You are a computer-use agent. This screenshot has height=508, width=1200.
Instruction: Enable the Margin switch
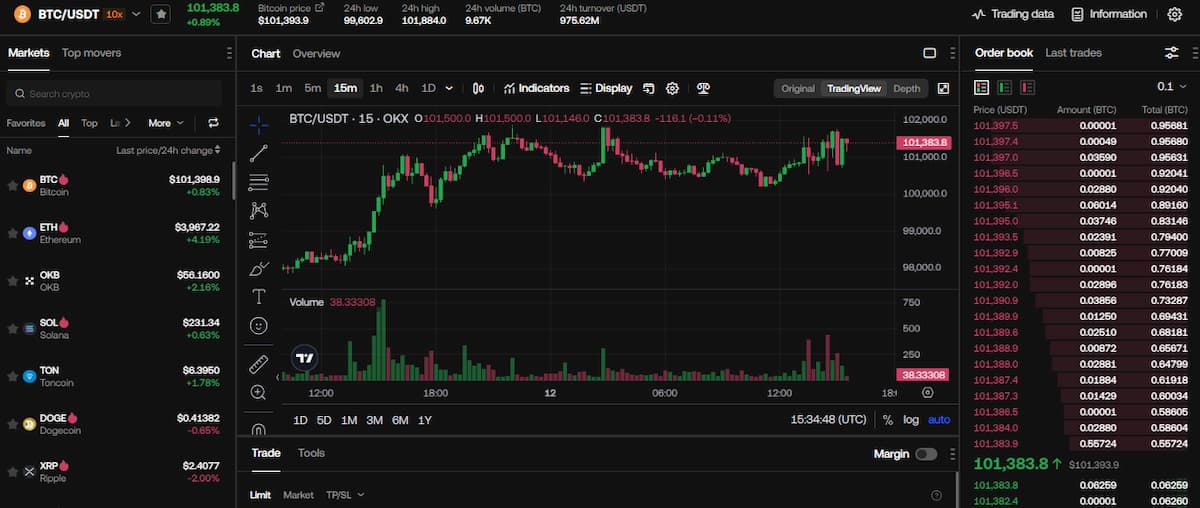tap(926, 454)
